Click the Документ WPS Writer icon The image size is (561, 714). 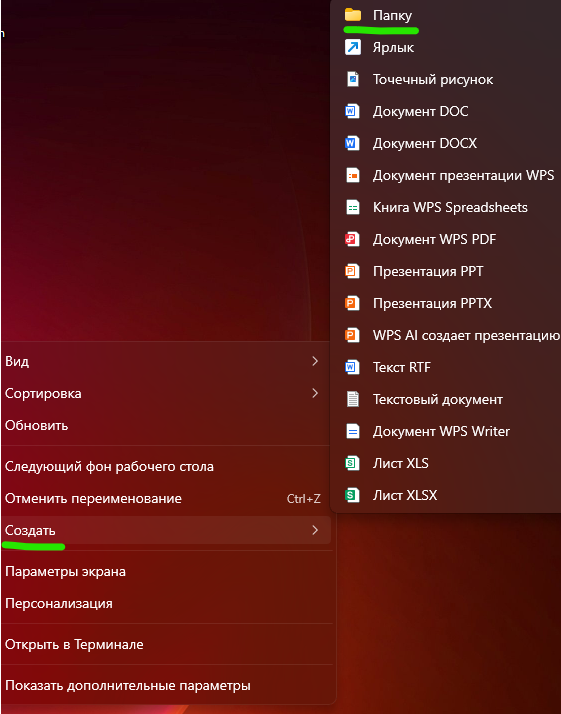(352, 431)
